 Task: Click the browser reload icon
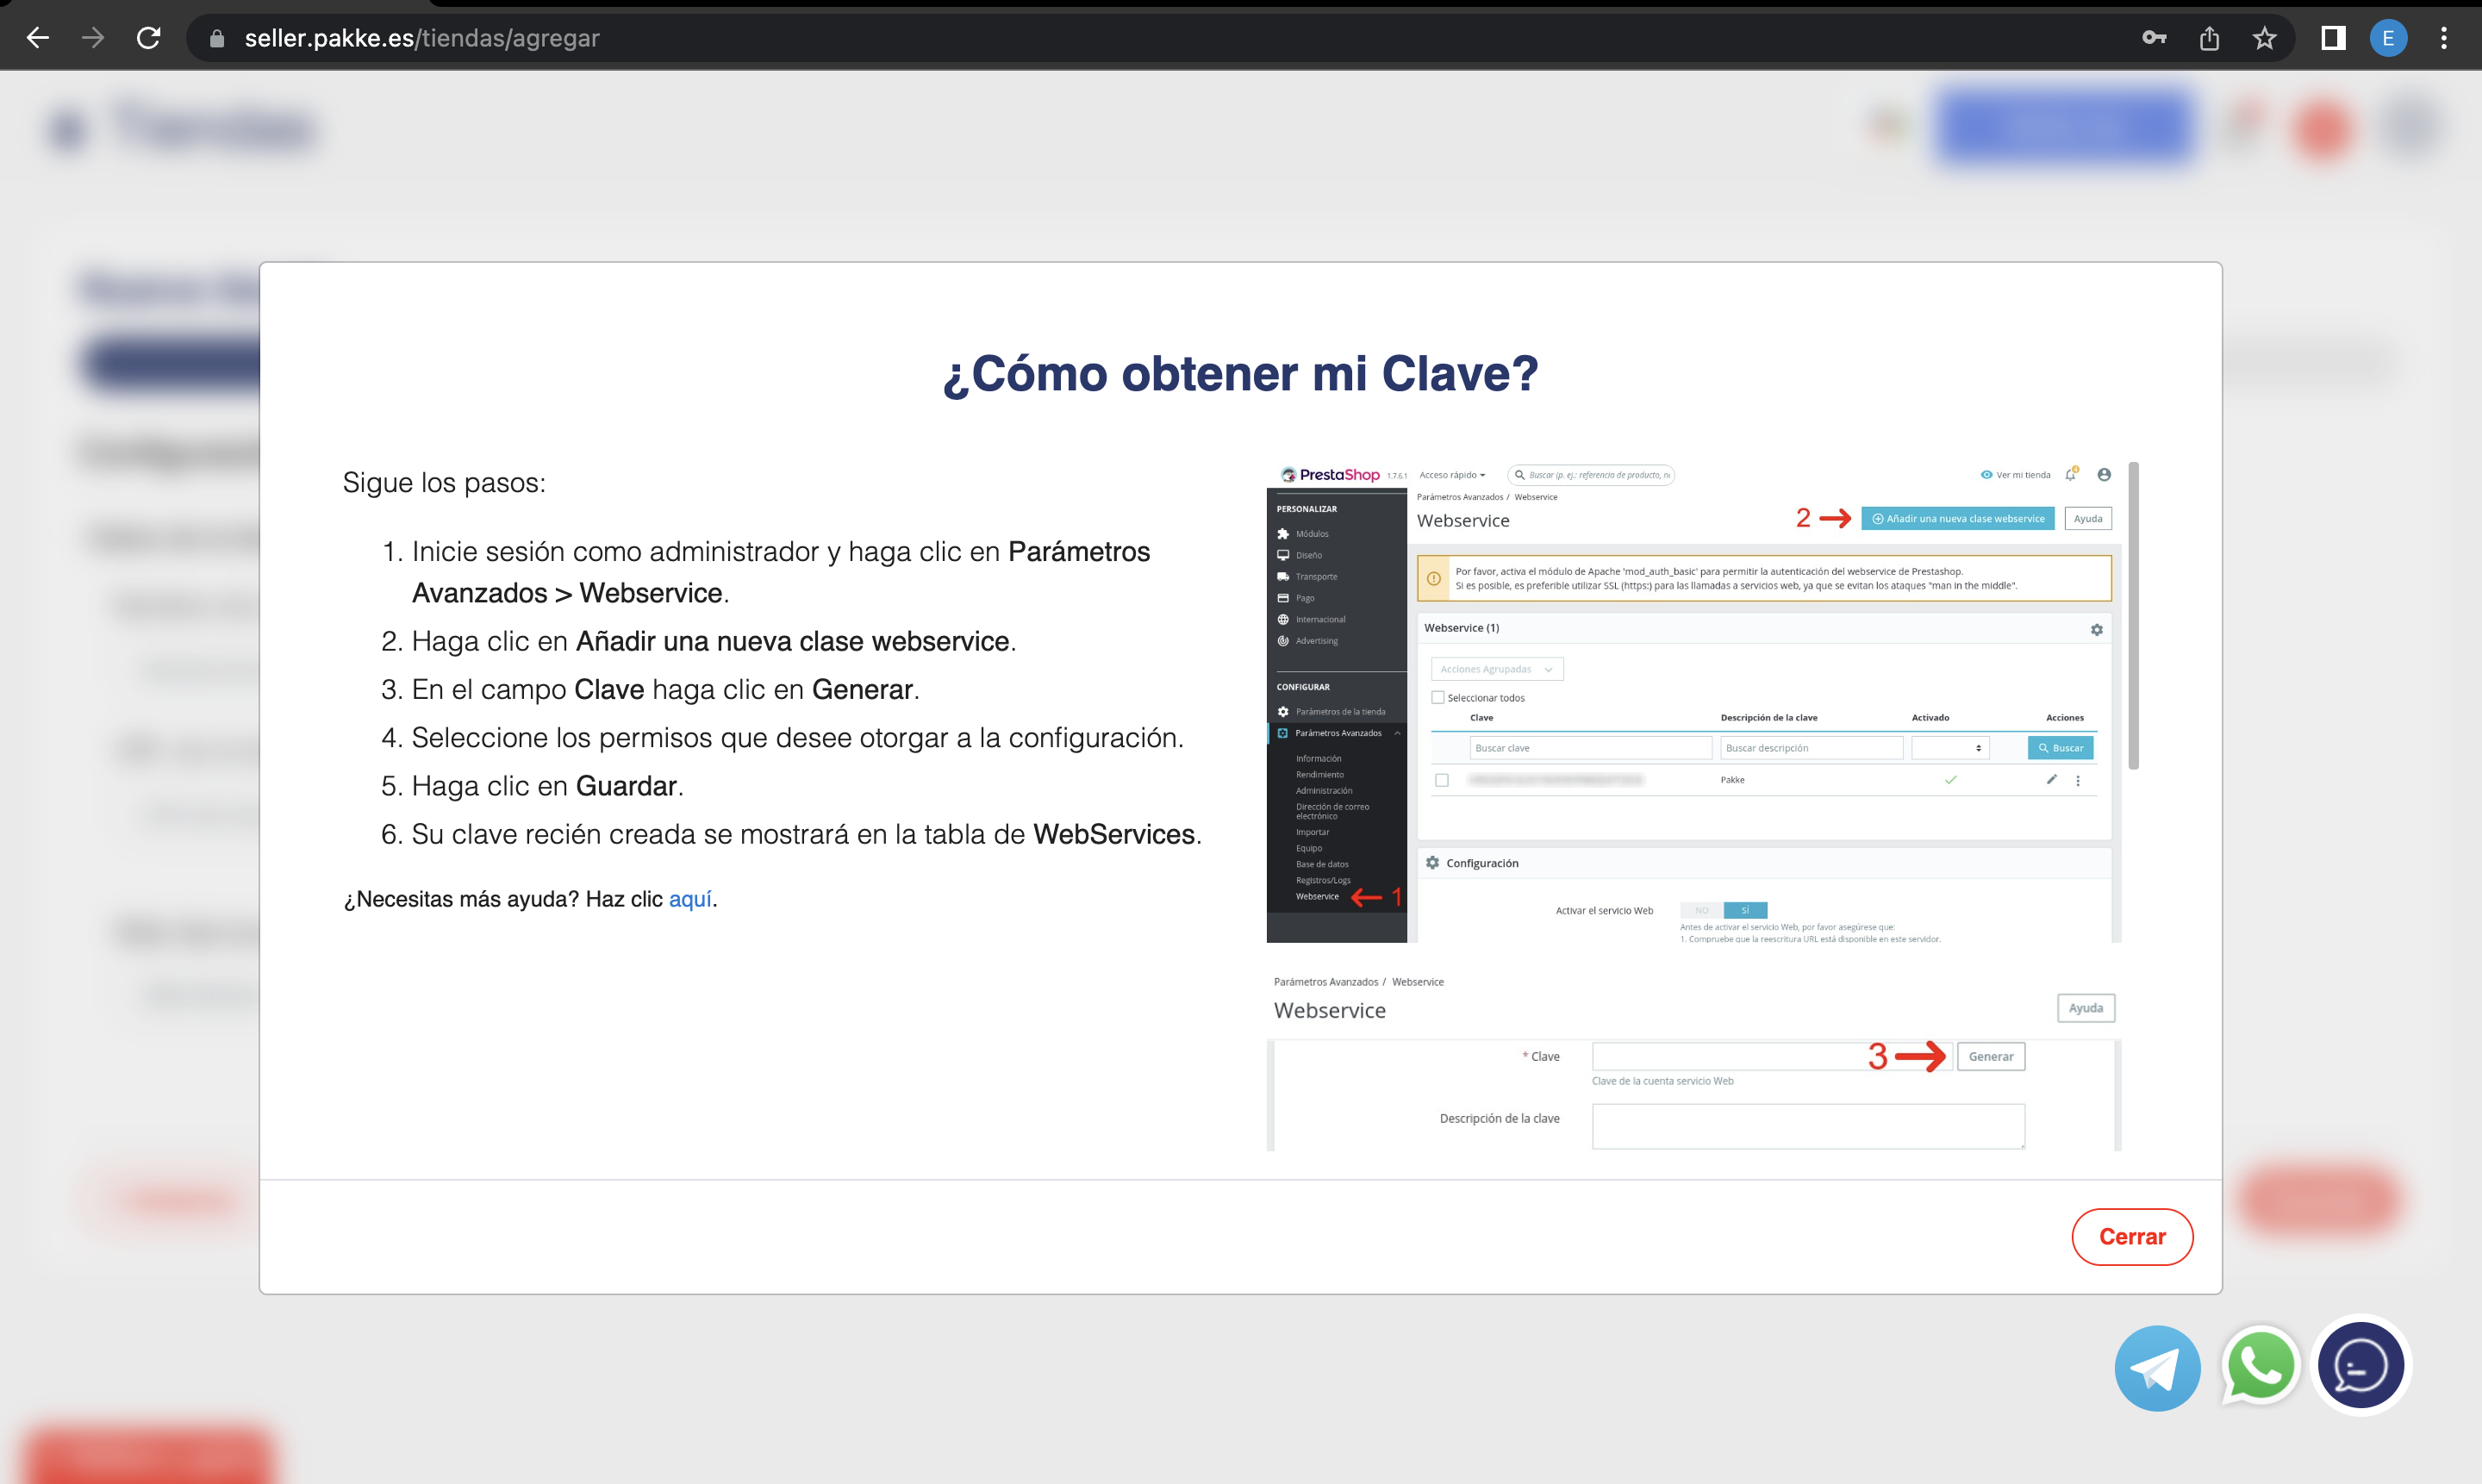[x=149, y=38]
